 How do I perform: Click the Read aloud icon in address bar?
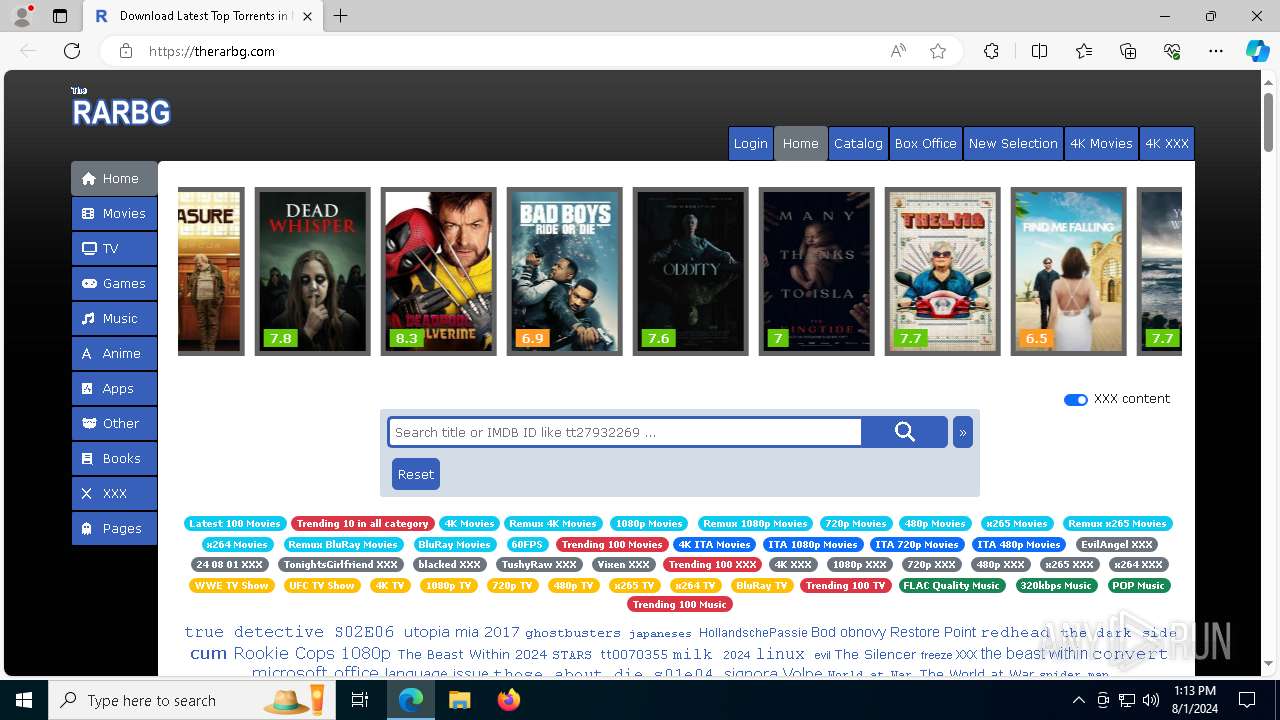coord(898,51)
